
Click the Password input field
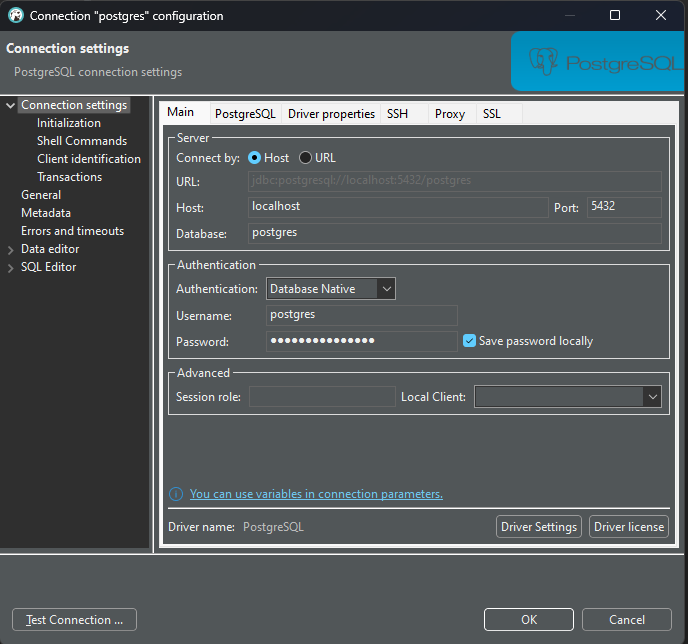(x=362, y=341)
